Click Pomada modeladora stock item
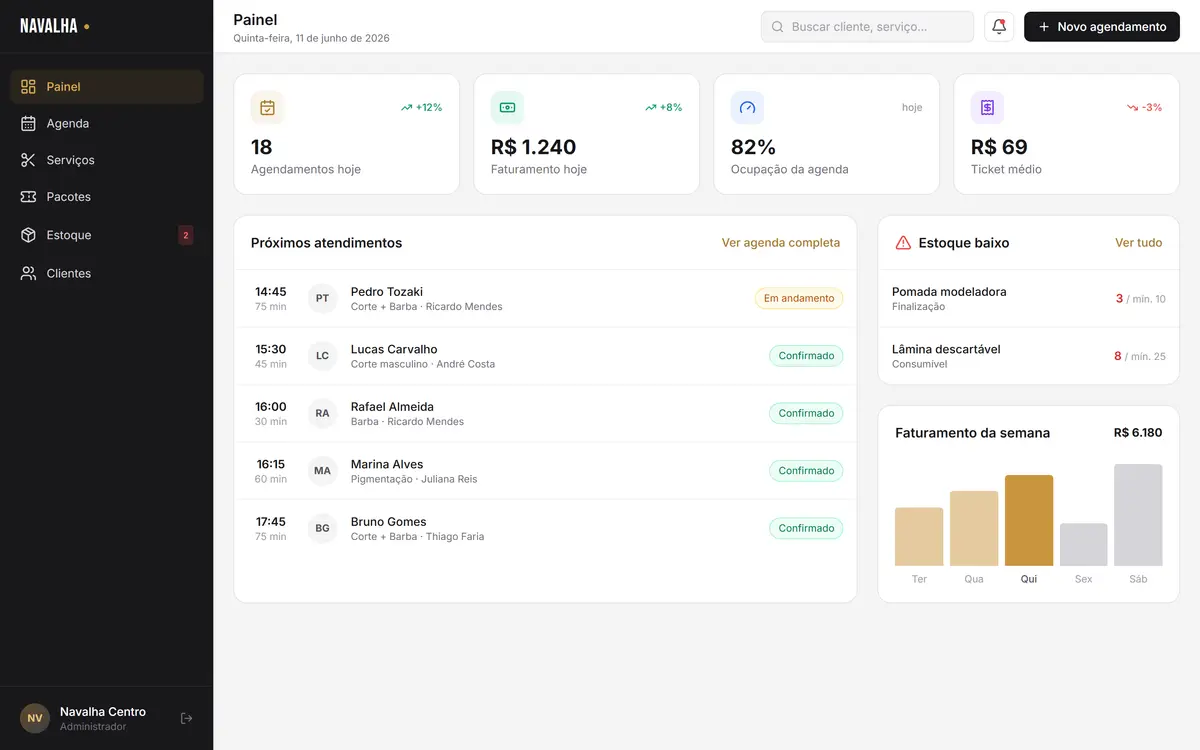 tap(1028, 298)
